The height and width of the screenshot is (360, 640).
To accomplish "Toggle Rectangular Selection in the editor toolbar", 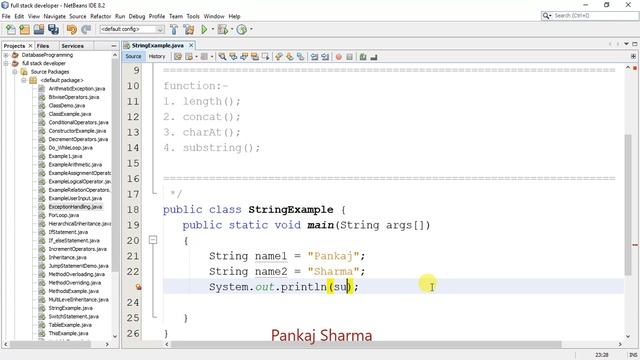I will (265, 57).
